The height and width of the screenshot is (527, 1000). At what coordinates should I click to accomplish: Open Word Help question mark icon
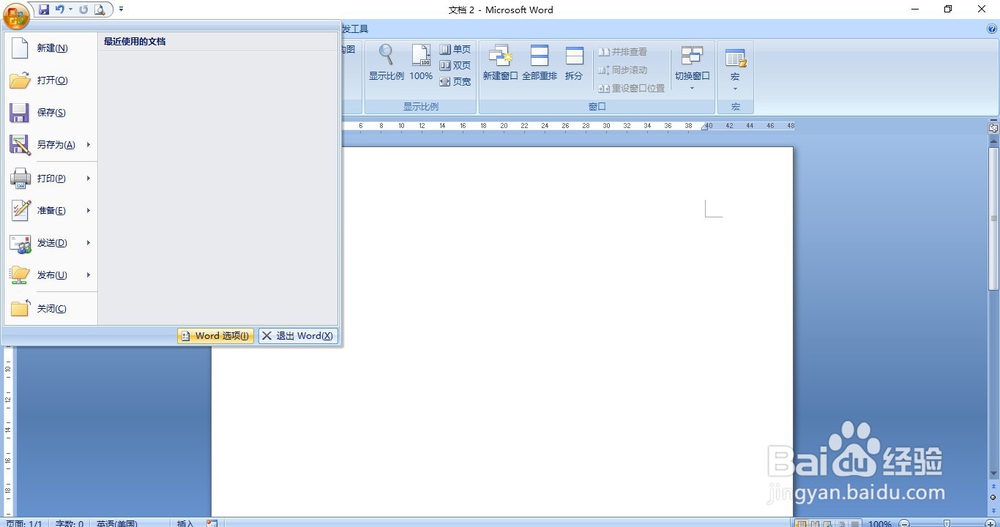click(992, 29)
